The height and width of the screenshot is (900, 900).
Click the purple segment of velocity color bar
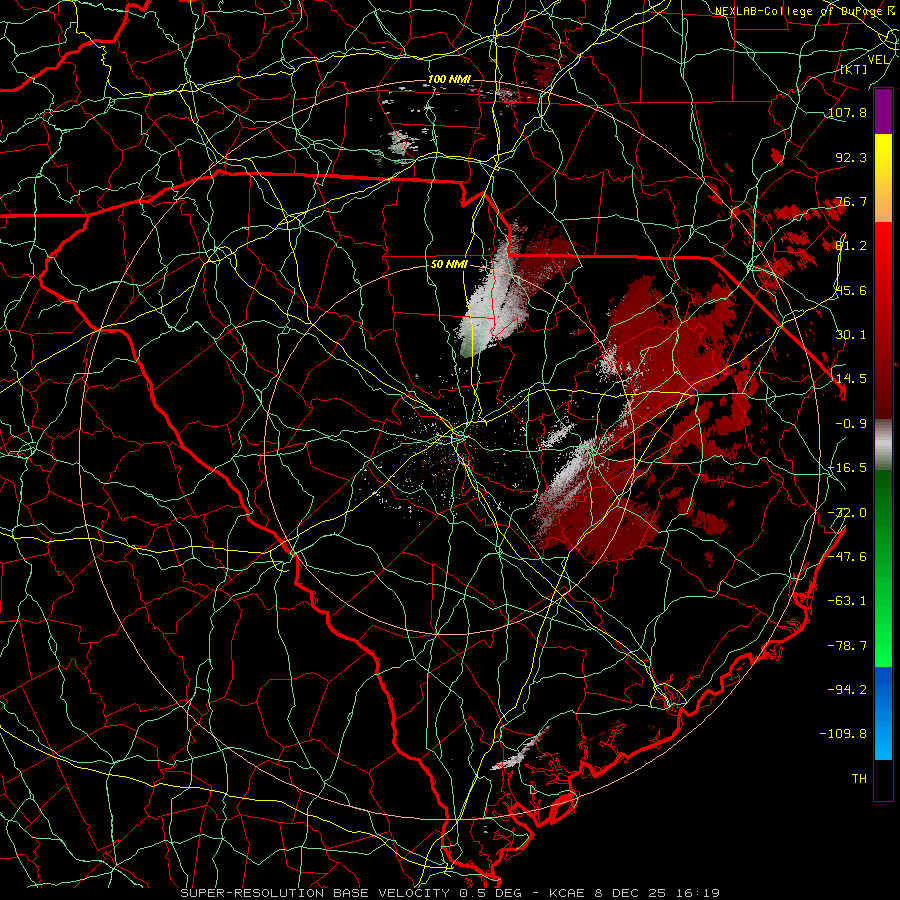pyautogui.click(x=883, y=111)
